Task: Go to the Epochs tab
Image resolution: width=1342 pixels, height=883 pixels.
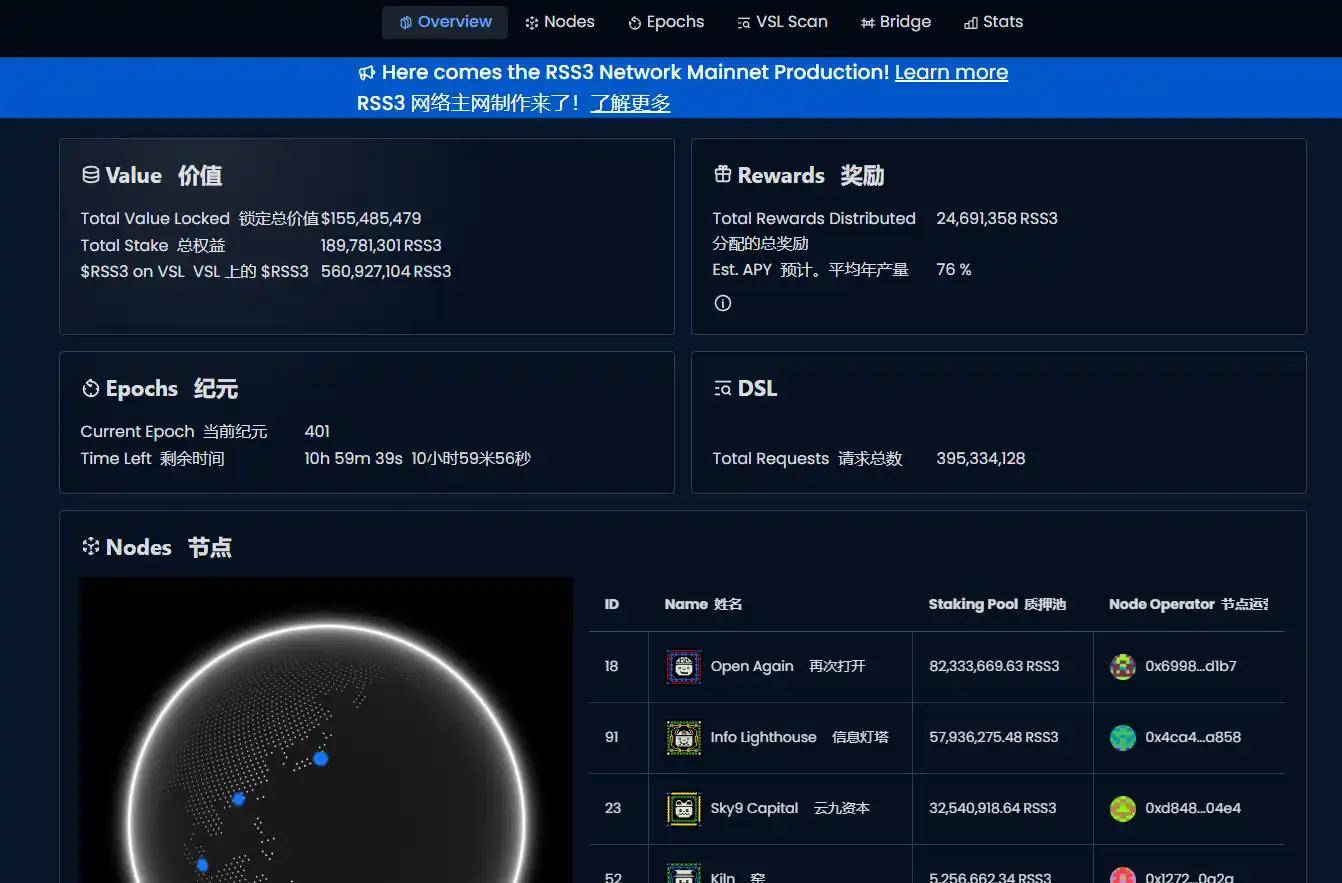Action: click(666, 22)
